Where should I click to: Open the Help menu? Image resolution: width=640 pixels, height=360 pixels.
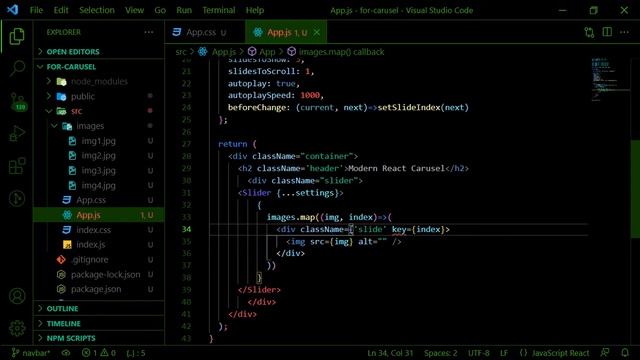pyautogui.click(x=255, y=10)
